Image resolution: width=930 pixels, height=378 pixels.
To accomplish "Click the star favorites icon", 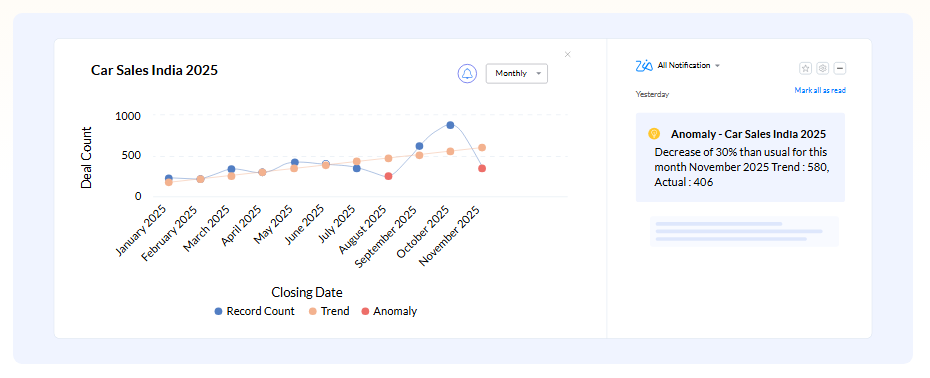I will point(805,68).
